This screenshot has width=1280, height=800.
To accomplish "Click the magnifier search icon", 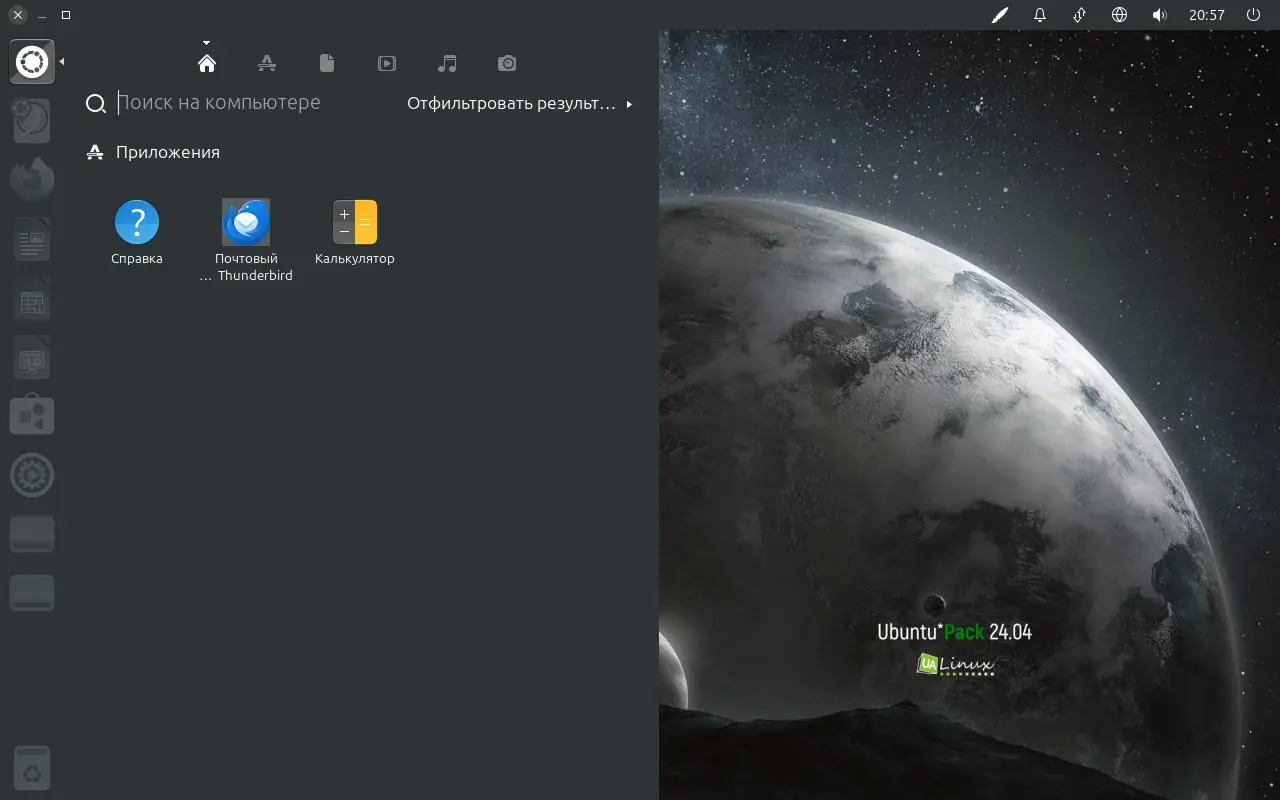I will click(96, 104).
